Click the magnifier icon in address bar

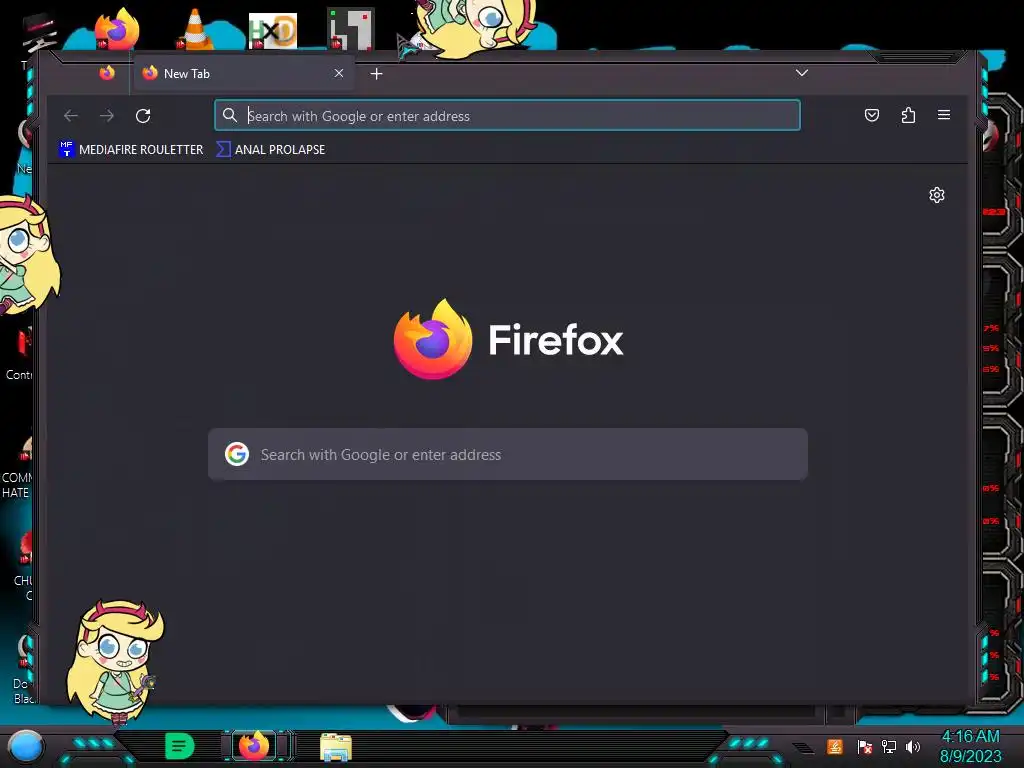pyautogui.click(x=229, y=116)
